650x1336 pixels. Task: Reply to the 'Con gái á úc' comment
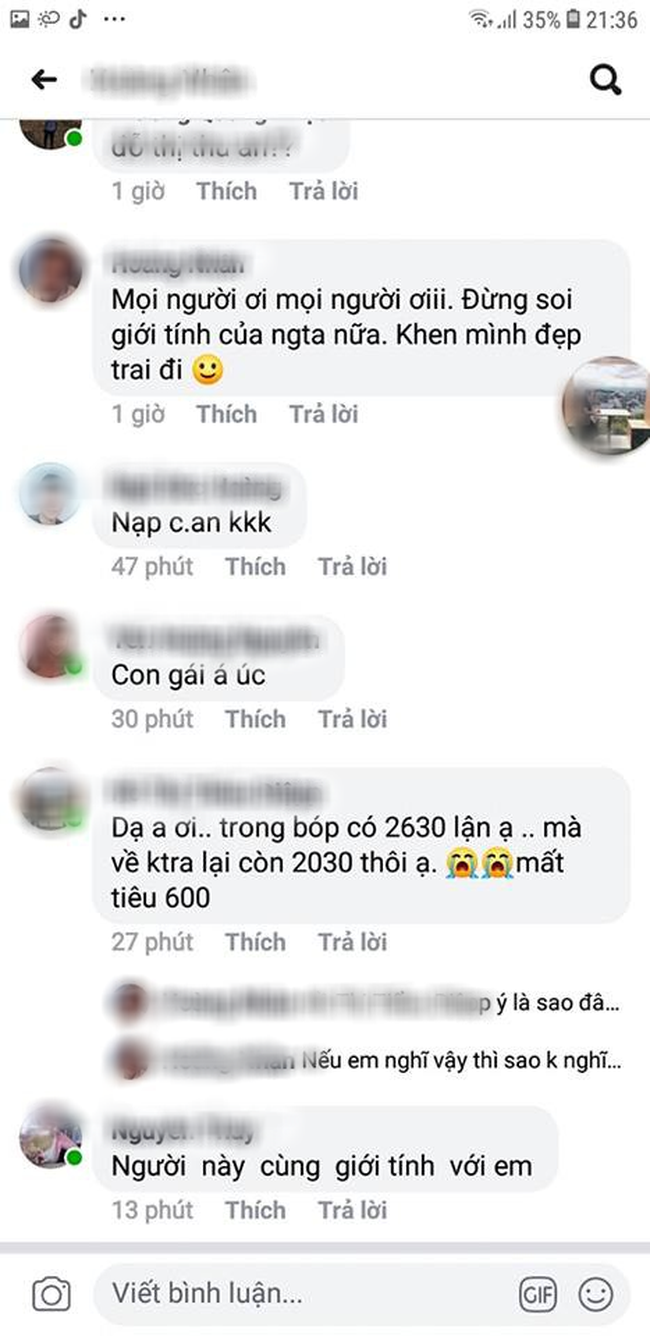tap(352, 719)
